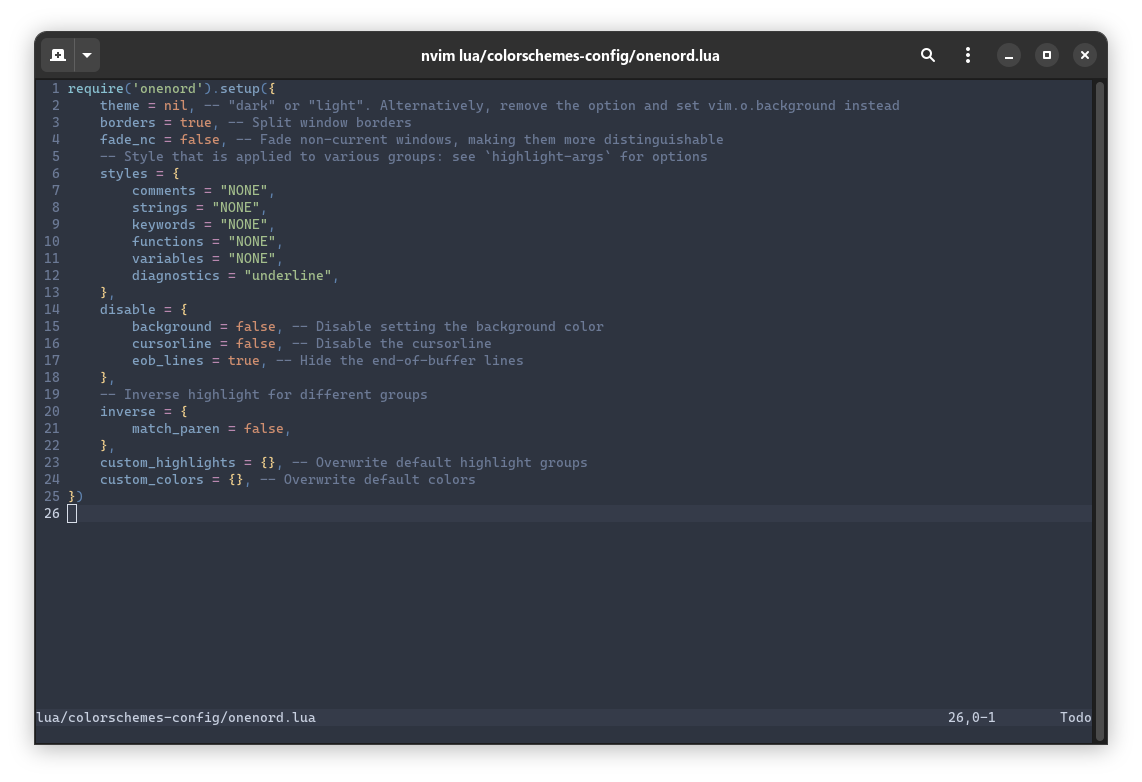The width and height of the screenshot is (1142, 782).
Task: Expand the new tab dropdown arrow
Action: pos(87,55)
